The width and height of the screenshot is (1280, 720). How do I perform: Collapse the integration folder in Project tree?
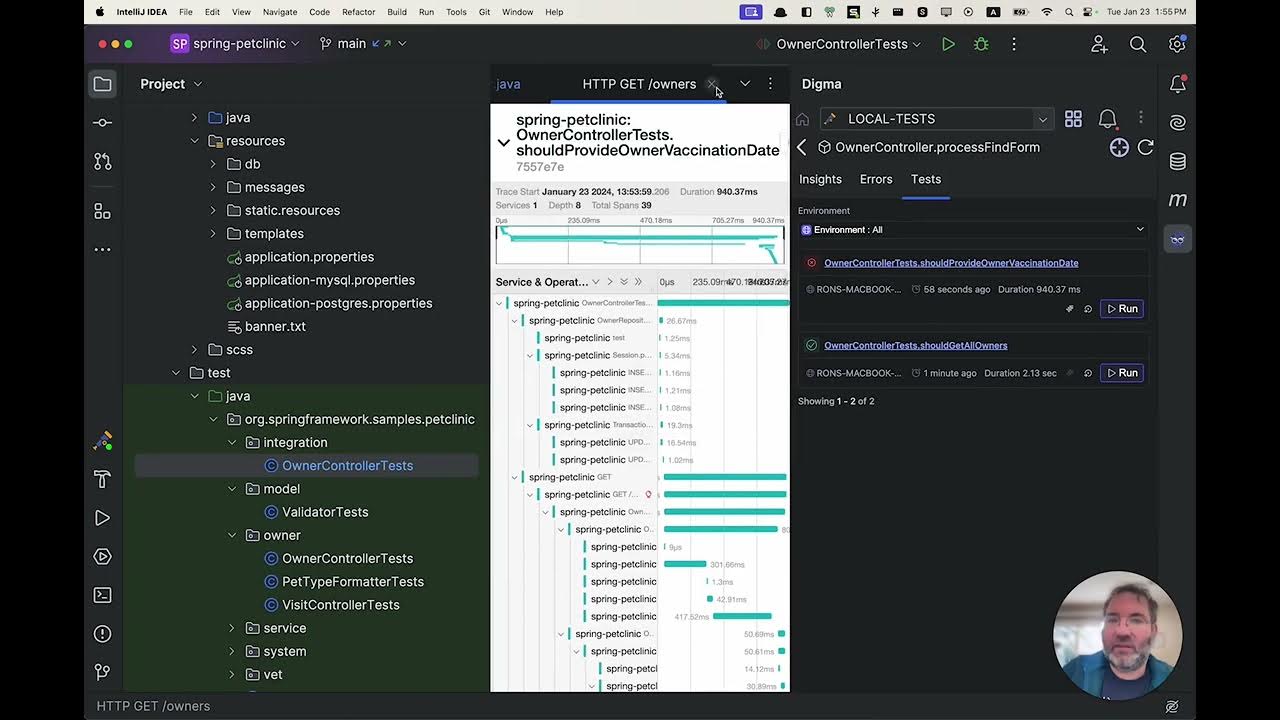[232, 442]
